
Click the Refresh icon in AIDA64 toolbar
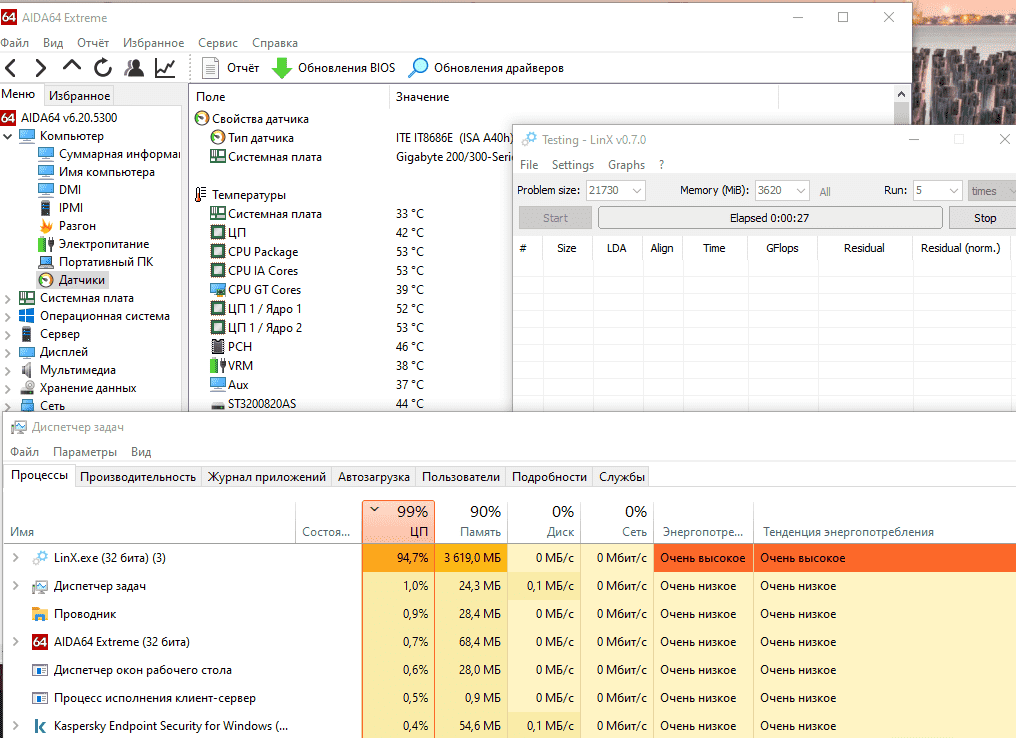103,68
